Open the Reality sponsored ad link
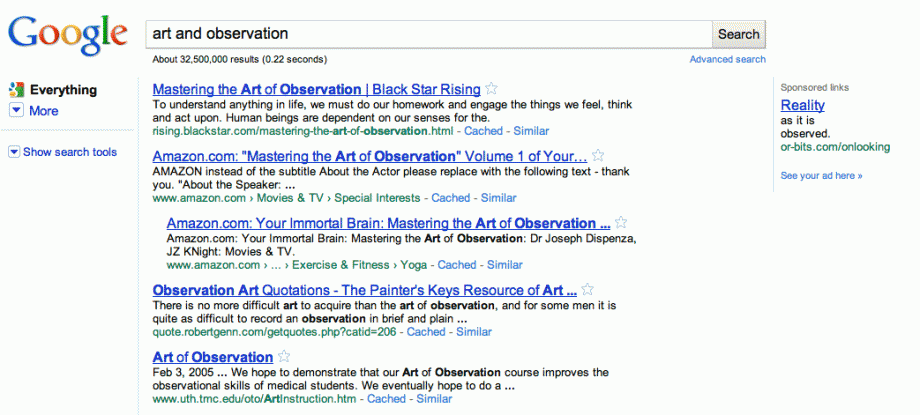Image resolution: width=920 pixels, height=415 pixels. [802, 106]
